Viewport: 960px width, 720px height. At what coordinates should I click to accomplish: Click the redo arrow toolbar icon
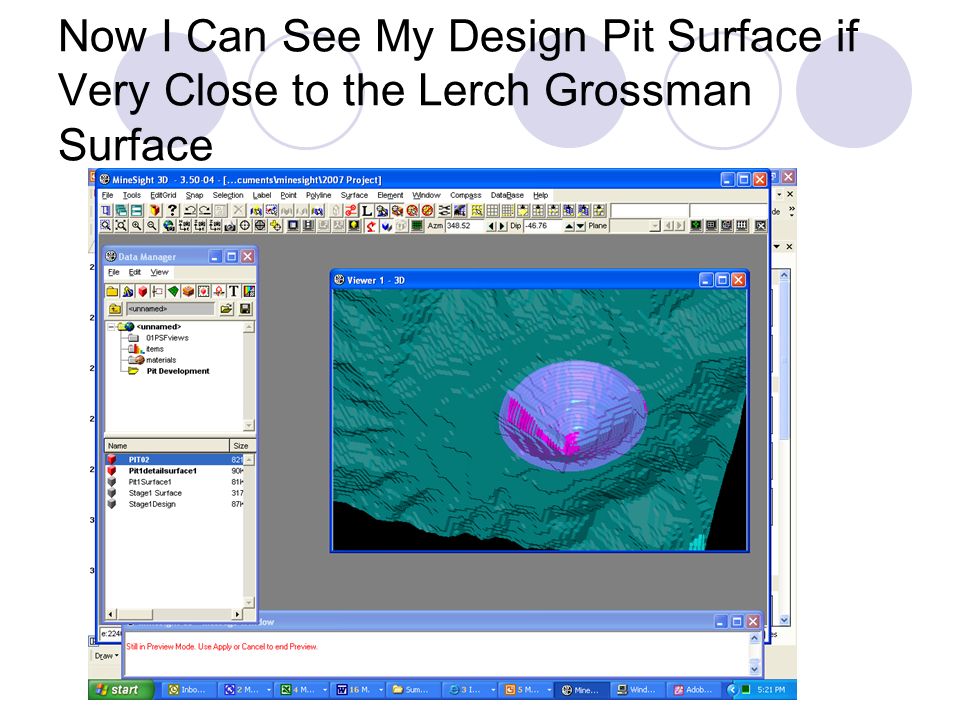pyautogui.click(x=204, y=210)
